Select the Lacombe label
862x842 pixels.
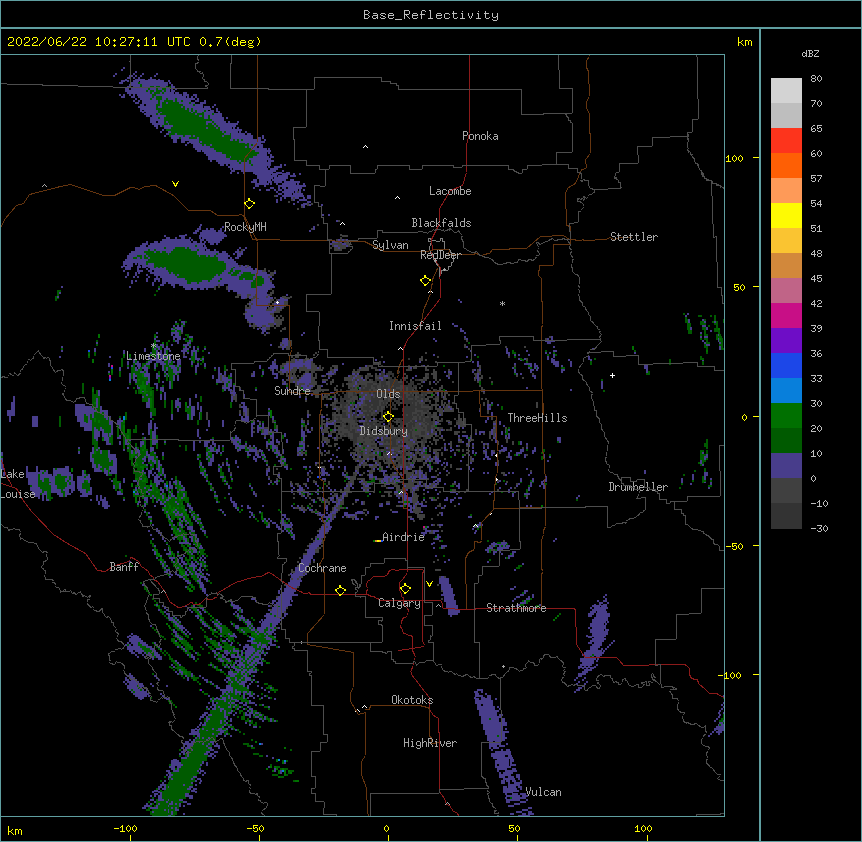(450, 191)
